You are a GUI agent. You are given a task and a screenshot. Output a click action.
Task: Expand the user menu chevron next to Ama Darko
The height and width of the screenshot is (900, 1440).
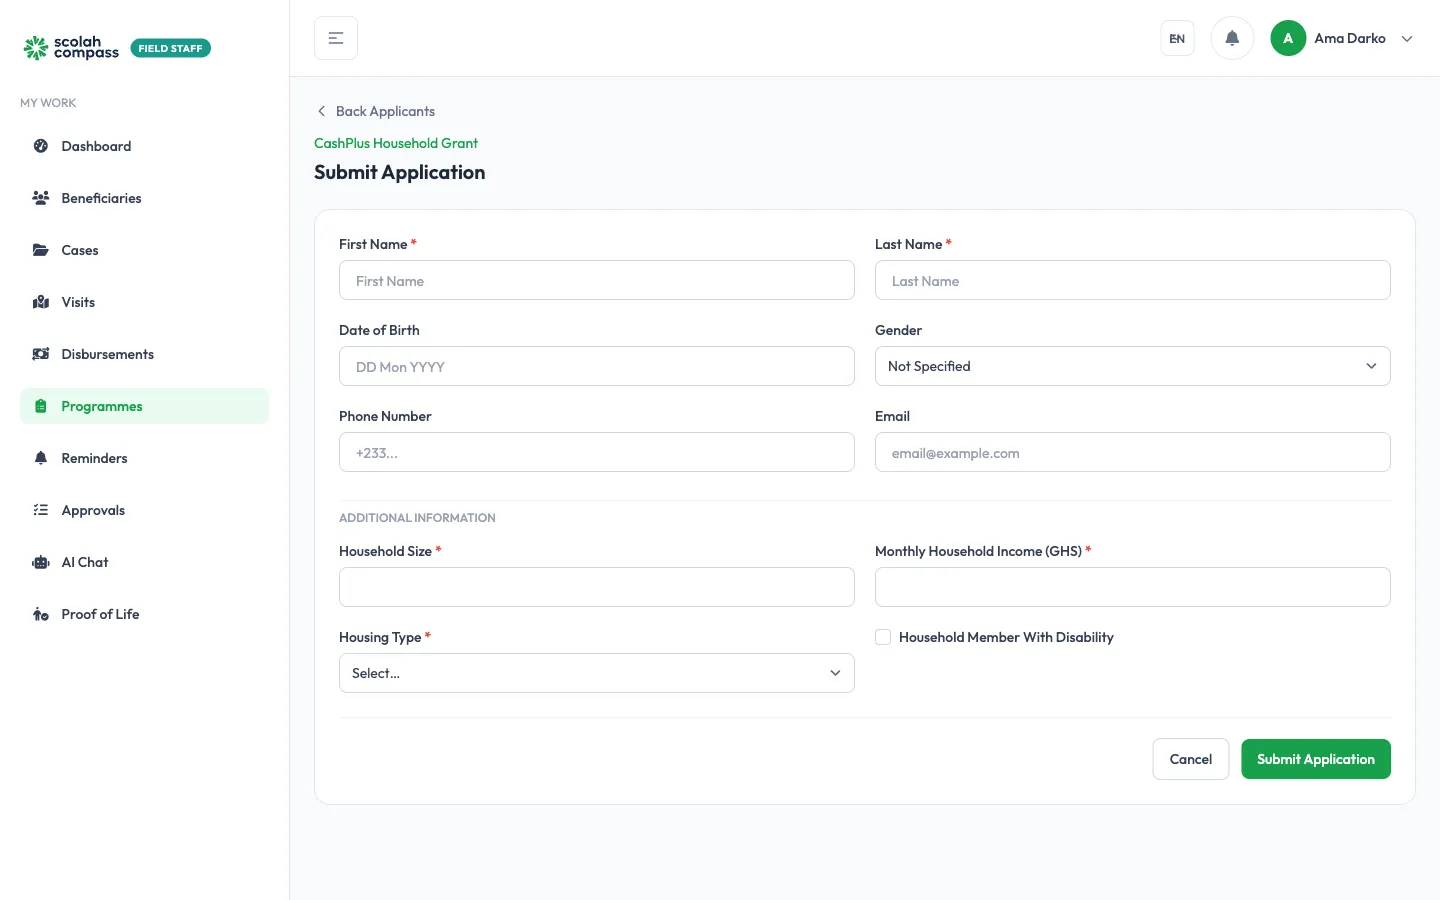[1407, 39]
